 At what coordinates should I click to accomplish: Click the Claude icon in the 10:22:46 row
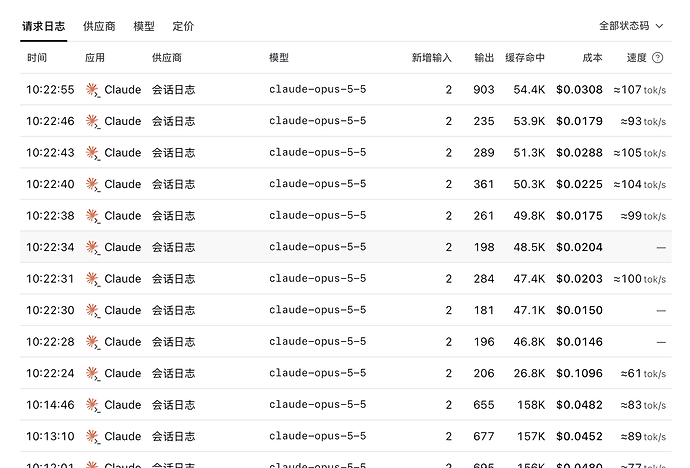tap(92, 121)
